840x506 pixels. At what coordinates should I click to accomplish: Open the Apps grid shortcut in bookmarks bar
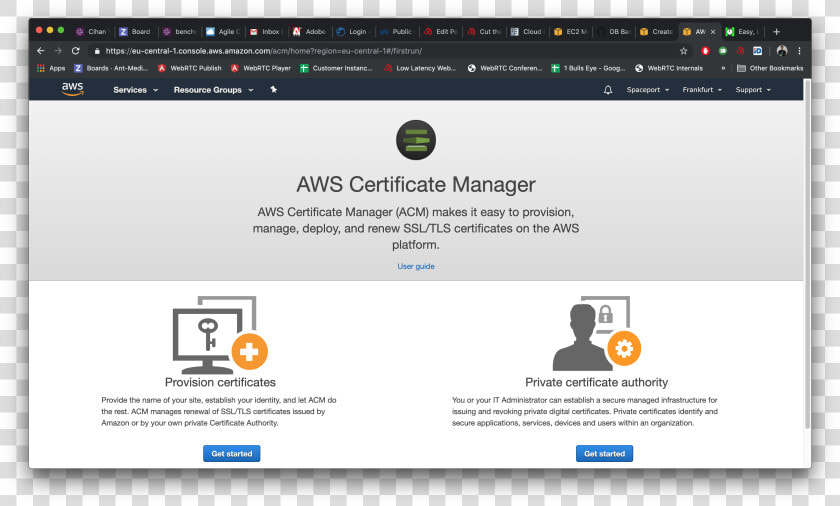51,68
